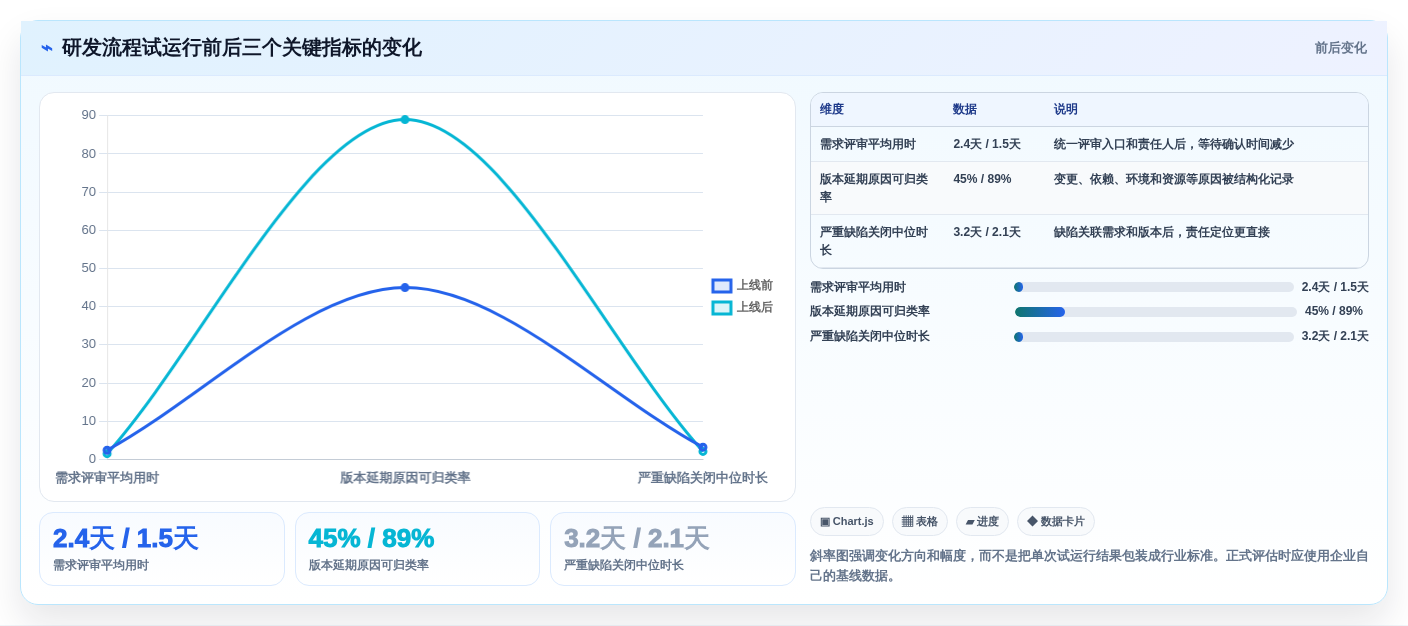
Task: Click the 90 y-axis tick label
Action: click(89, 115)
